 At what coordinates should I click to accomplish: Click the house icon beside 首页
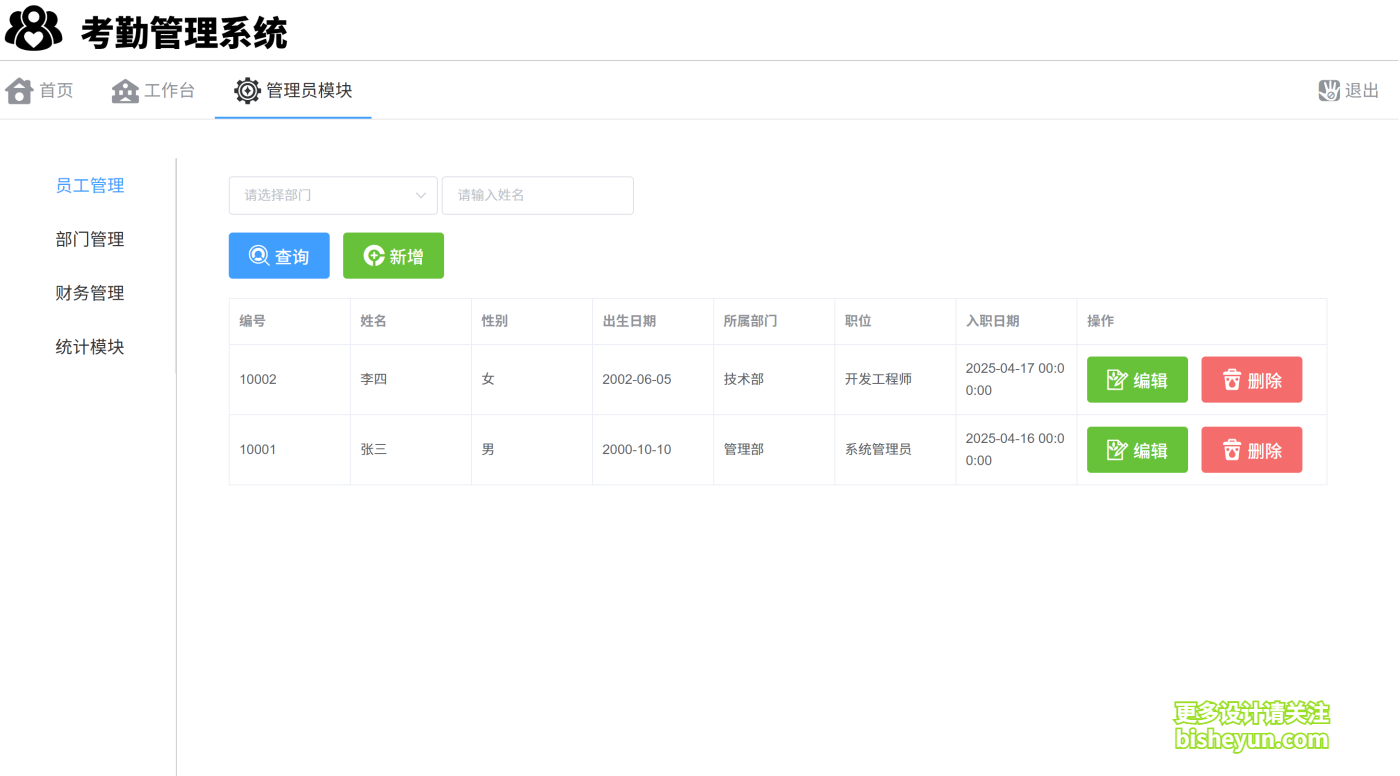(19, 91)
